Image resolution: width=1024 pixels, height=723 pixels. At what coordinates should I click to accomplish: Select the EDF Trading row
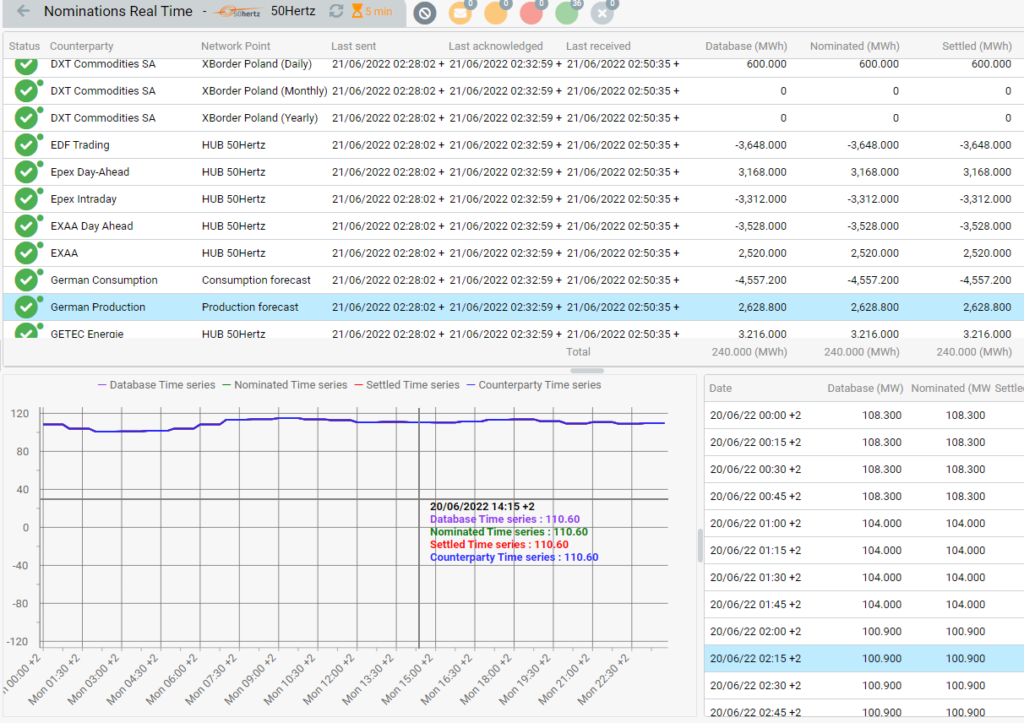click(x=80, y=145)
